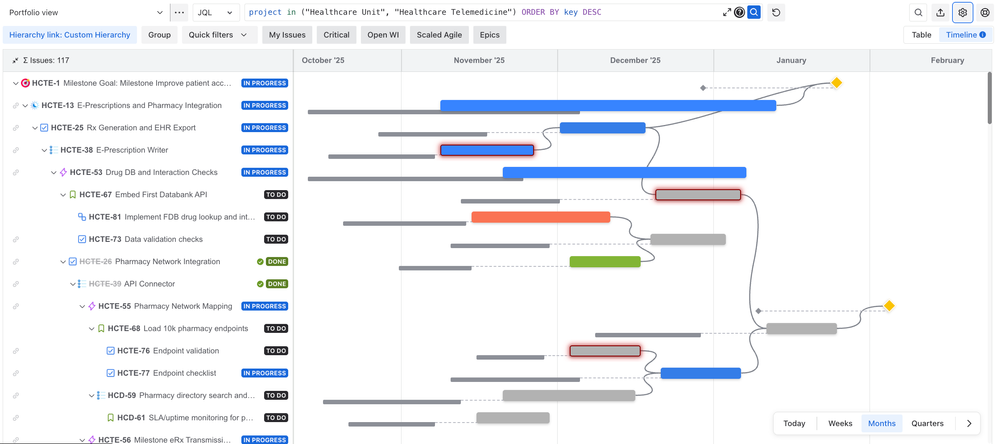Image resolution: width=998 pixels, height=444 pixels.
Task: Open the JQL syntax help icon
Action: (739, 12)
